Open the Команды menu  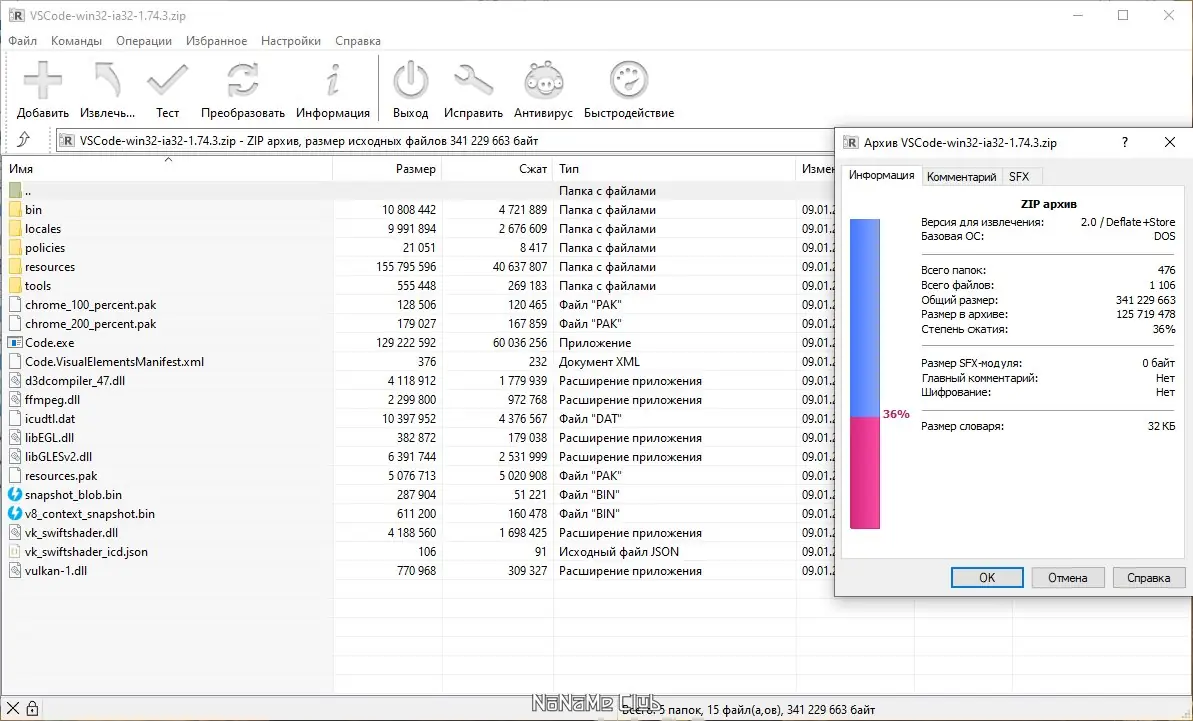(x=76, y=41)
